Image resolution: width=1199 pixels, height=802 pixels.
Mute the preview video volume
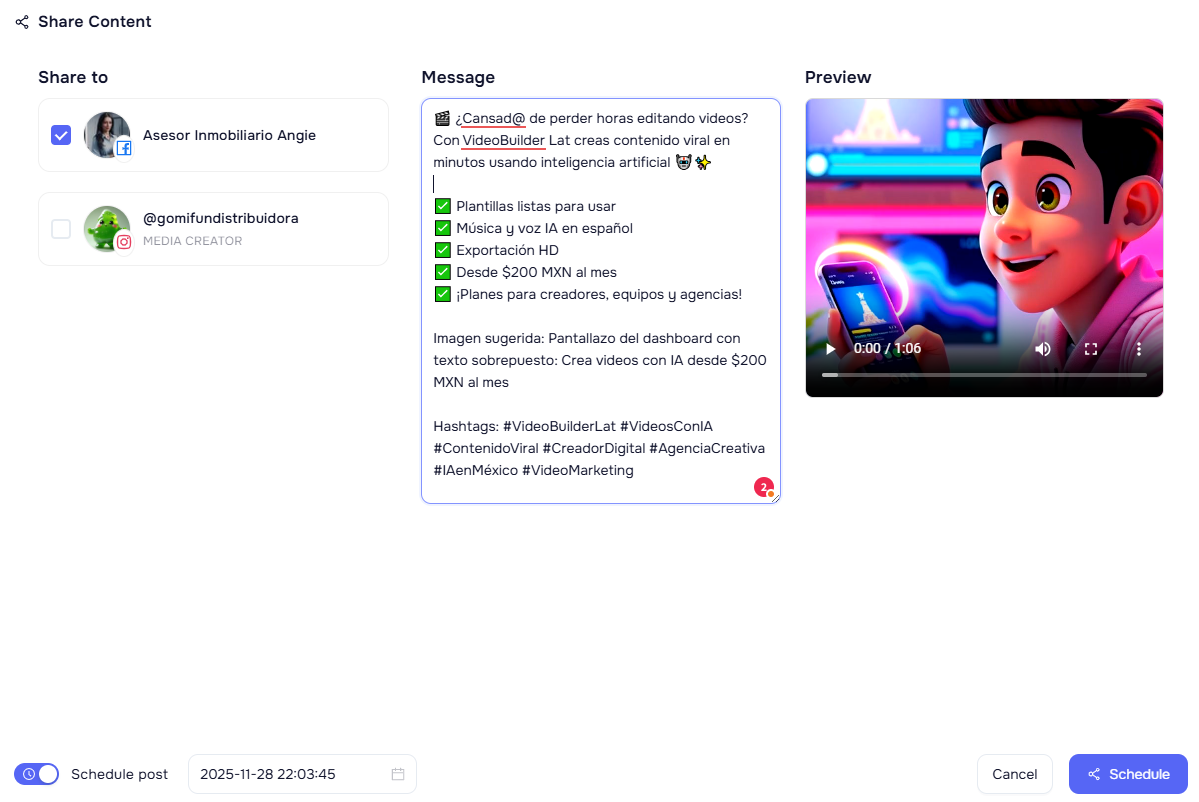coord(1043,349)
